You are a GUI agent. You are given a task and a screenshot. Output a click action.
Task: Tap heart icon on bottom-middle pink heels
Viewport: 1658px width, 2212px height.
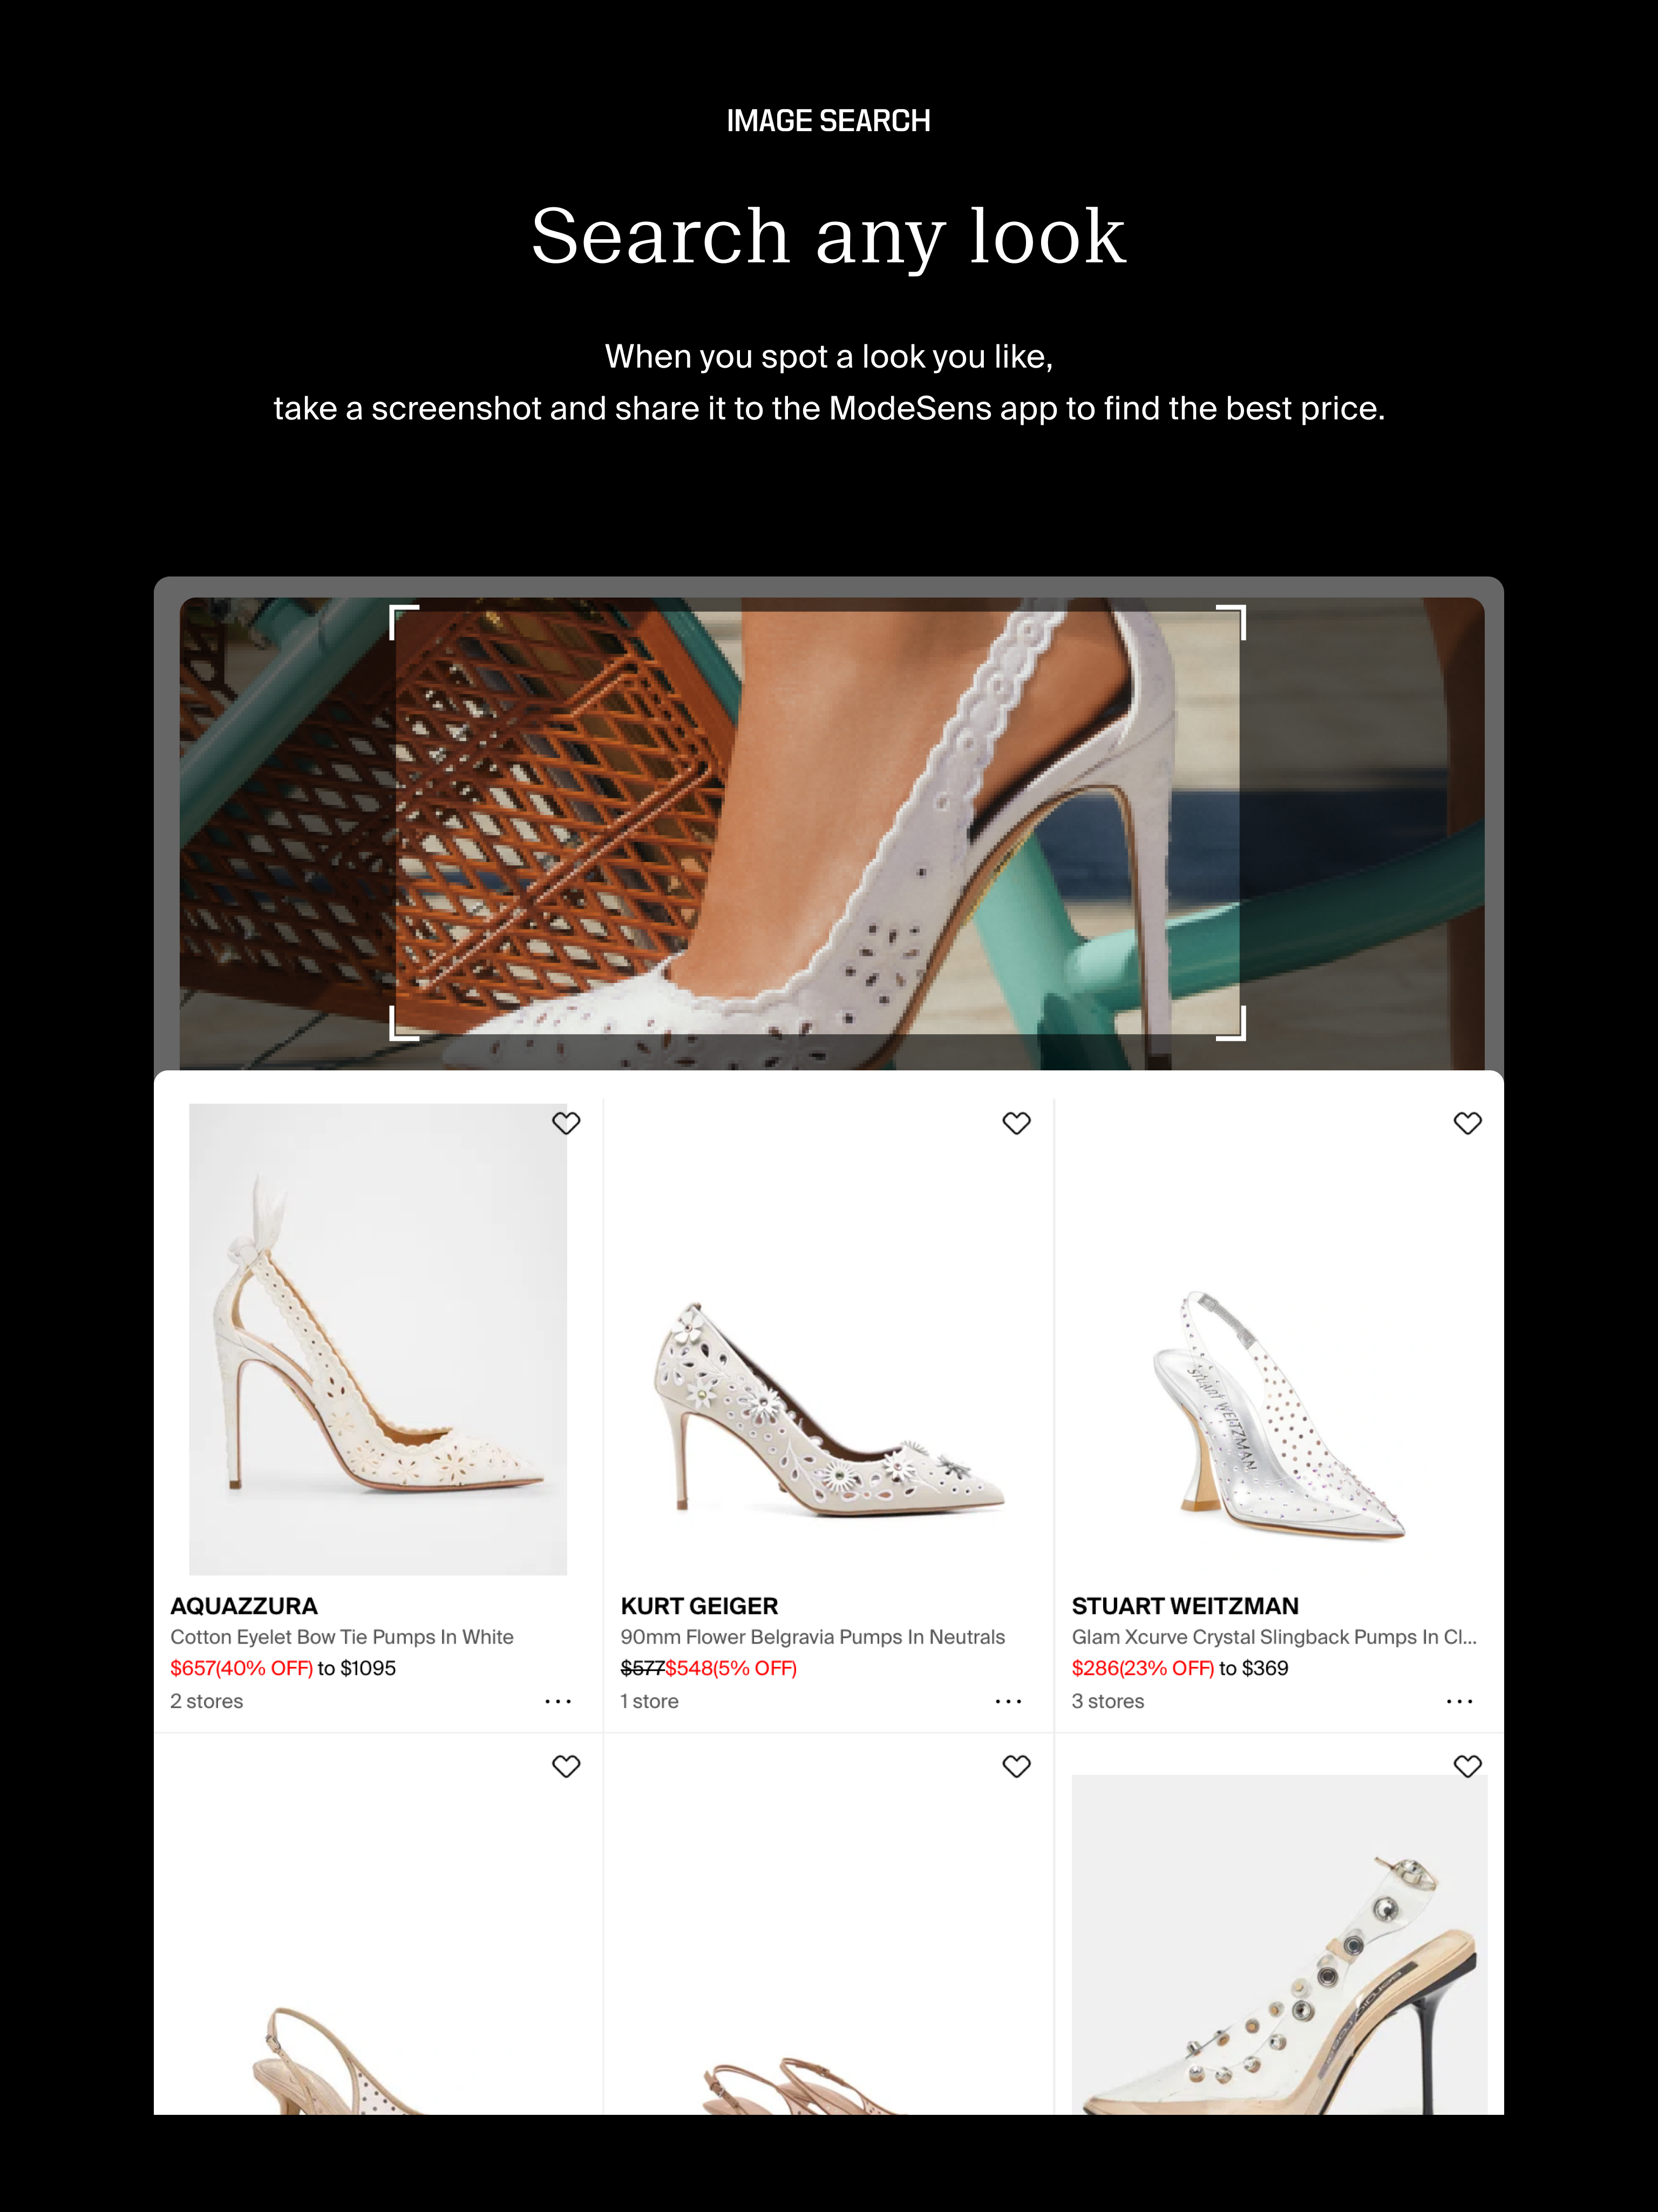pos(1016,1766)
